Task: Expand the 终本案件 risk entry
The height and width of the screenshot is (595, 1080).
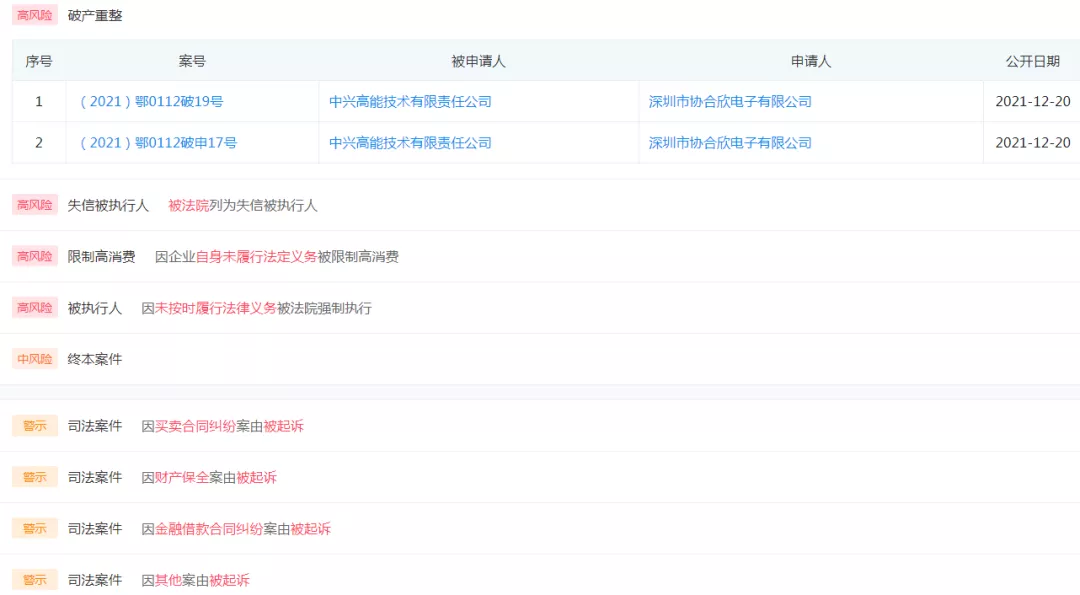Action: (95, 359)
